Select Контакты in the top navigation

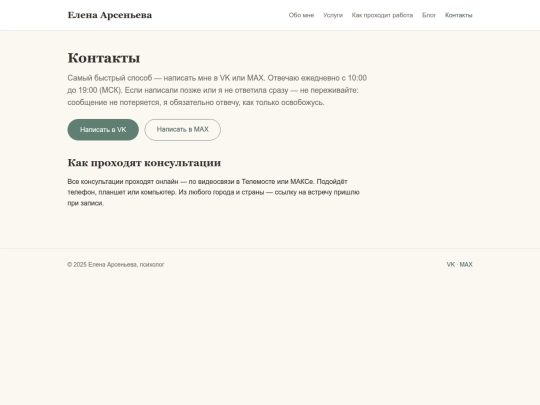[x=458, y=15]
